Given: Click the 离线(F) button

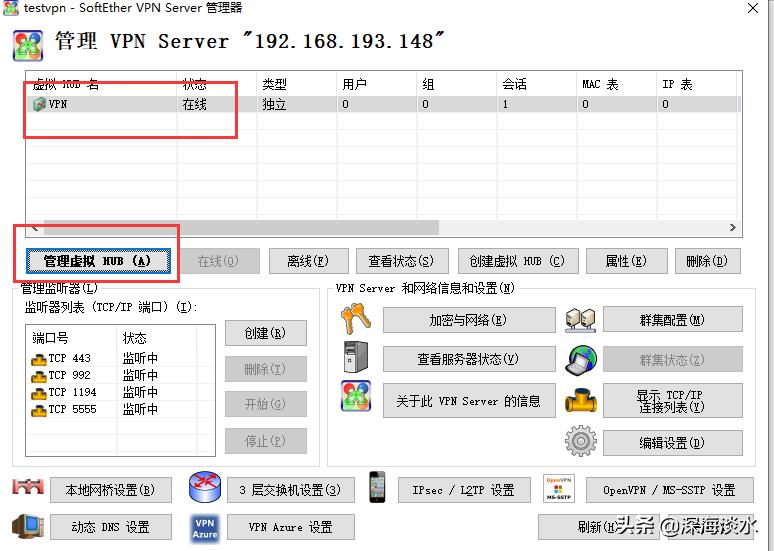Looking at the screenshot, I should point(309,261).
